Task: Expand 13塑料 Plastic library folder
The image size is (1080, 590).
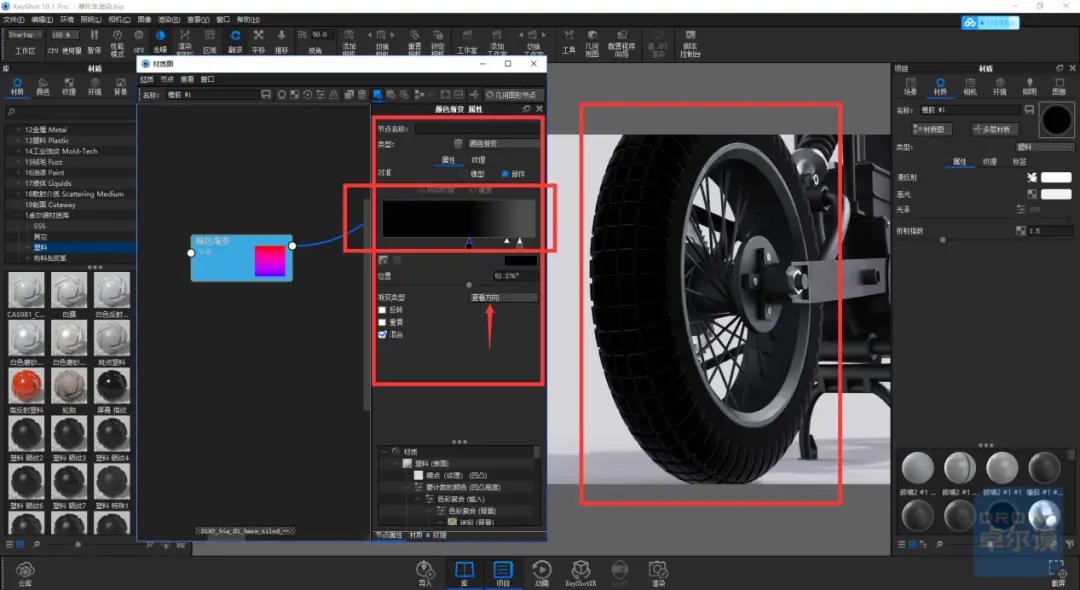Action: [x=17, y=140]
